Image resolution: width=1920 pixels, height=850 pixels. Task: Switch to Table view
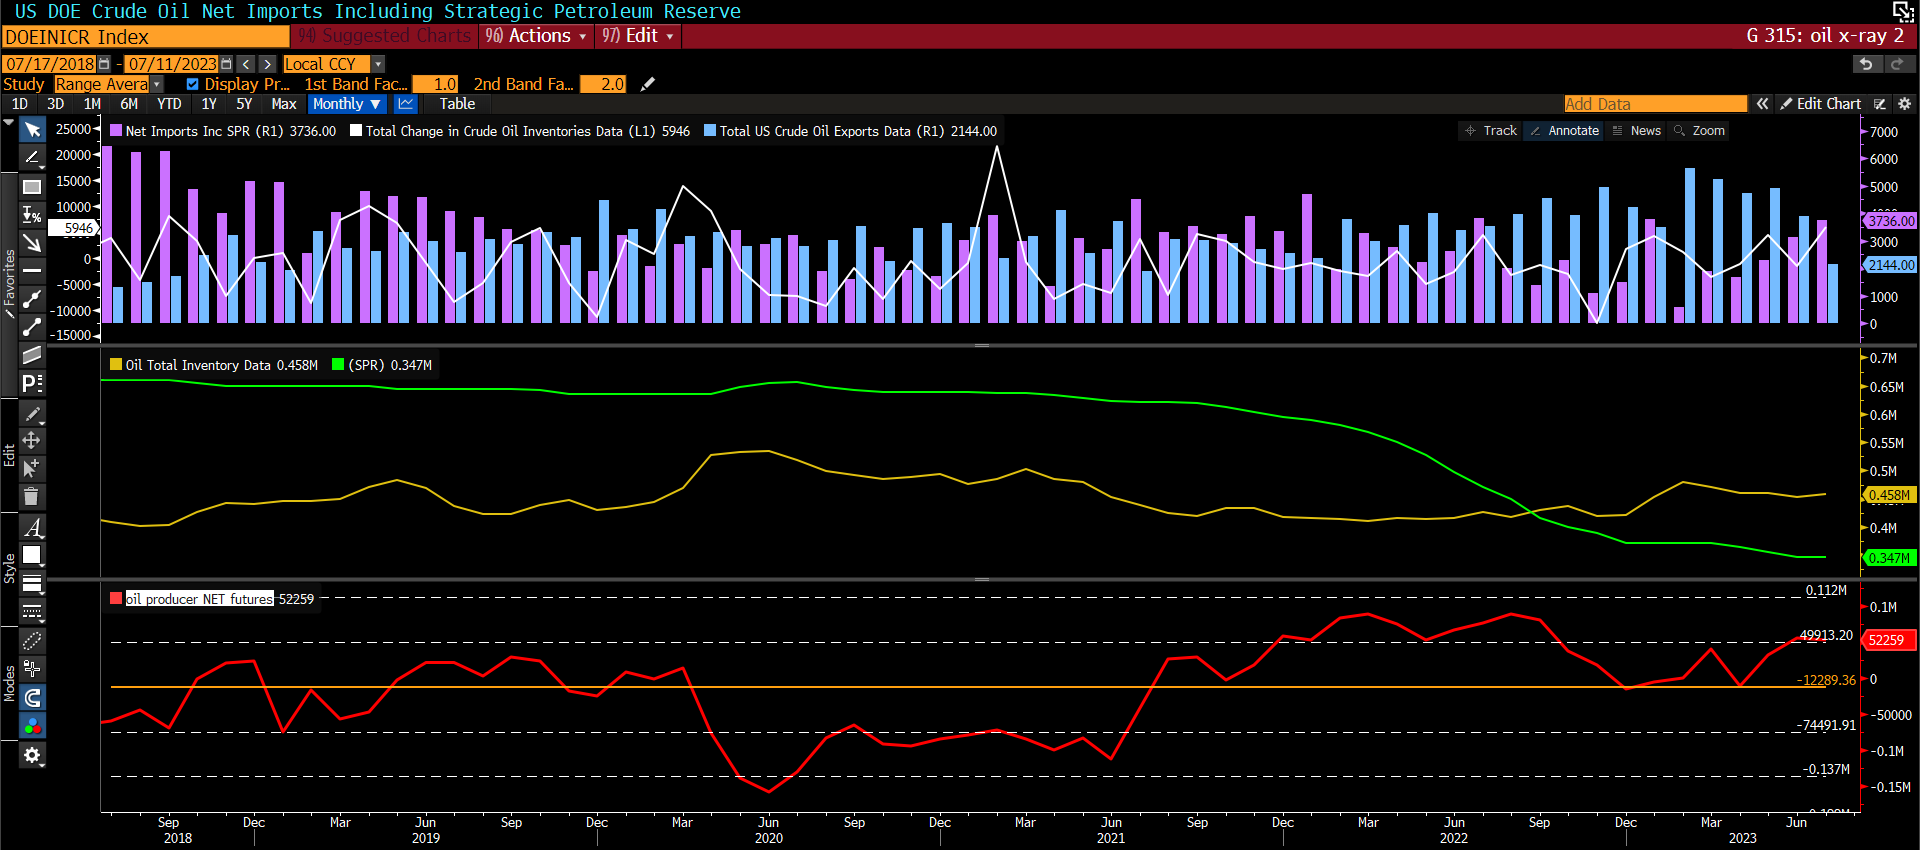click(x=457, y=104)
